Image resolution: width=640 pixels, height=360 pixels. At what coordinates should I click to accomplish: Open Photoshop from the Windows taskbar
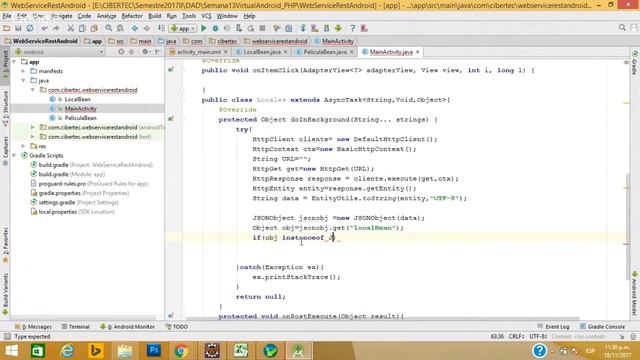(154, 351)
